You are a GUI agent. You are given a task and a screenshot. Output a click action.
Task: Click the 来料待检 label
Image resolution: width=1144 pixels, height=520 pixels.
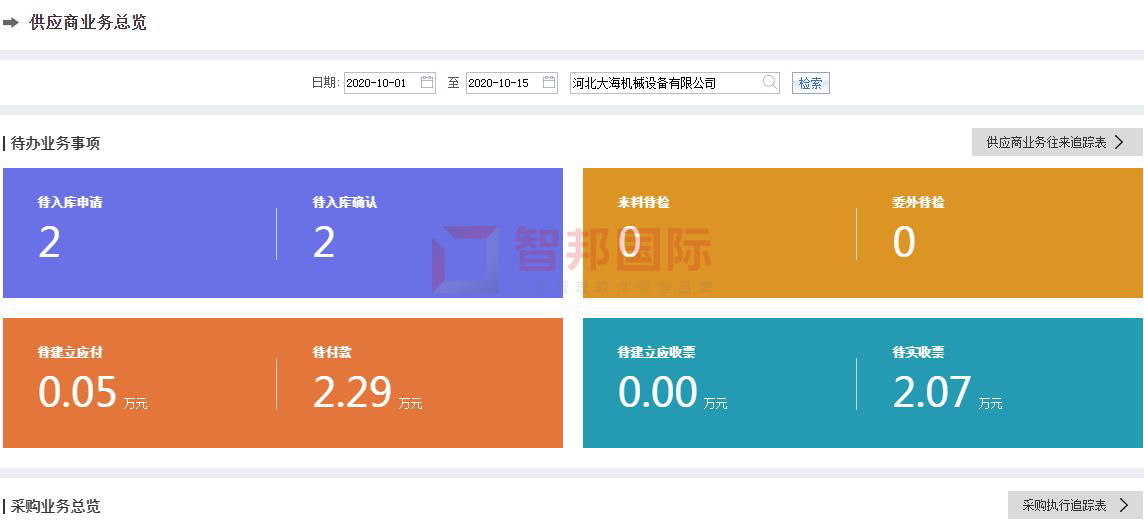click(644, 202)
